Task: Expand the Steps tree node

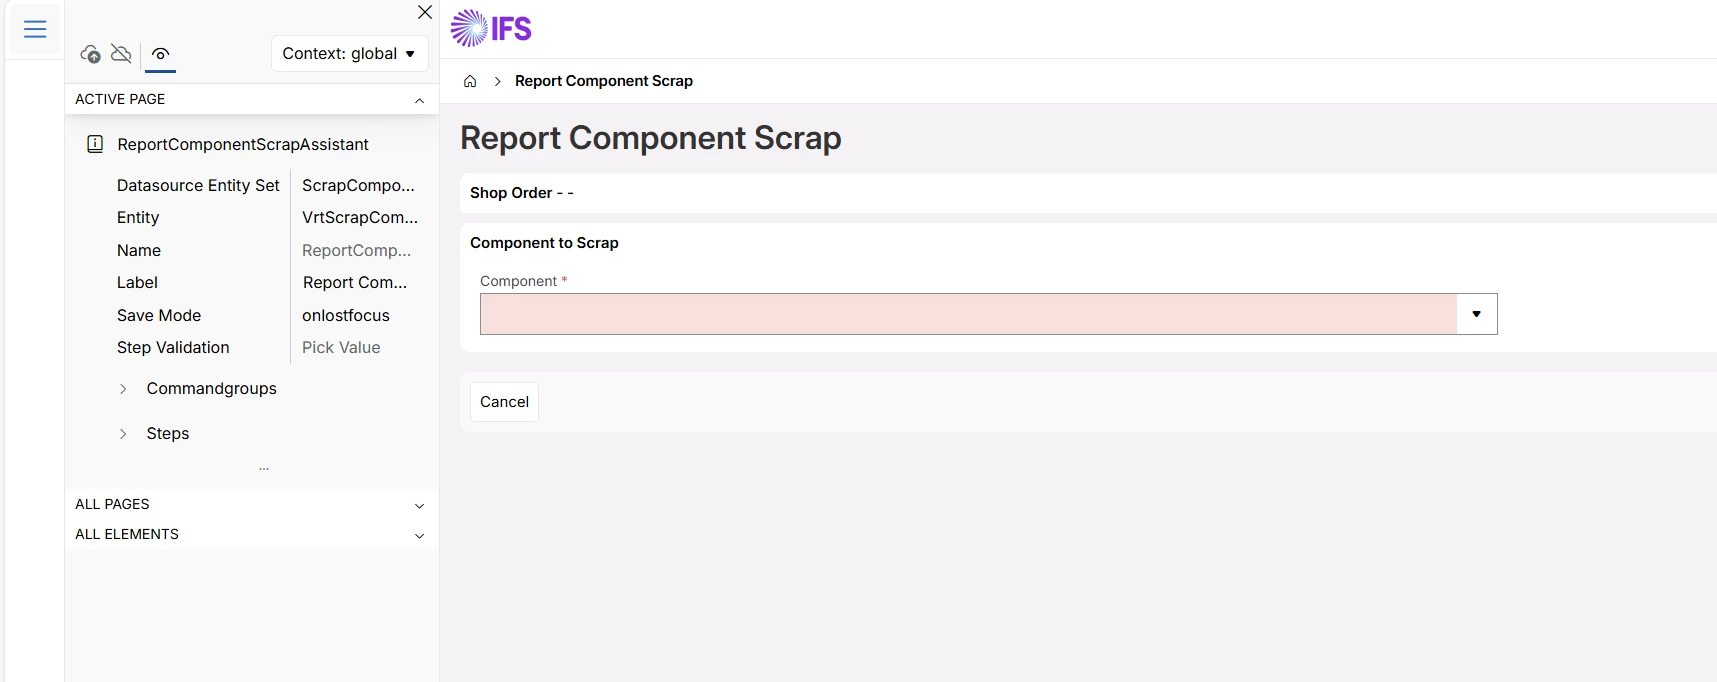Action: point(123,434)
